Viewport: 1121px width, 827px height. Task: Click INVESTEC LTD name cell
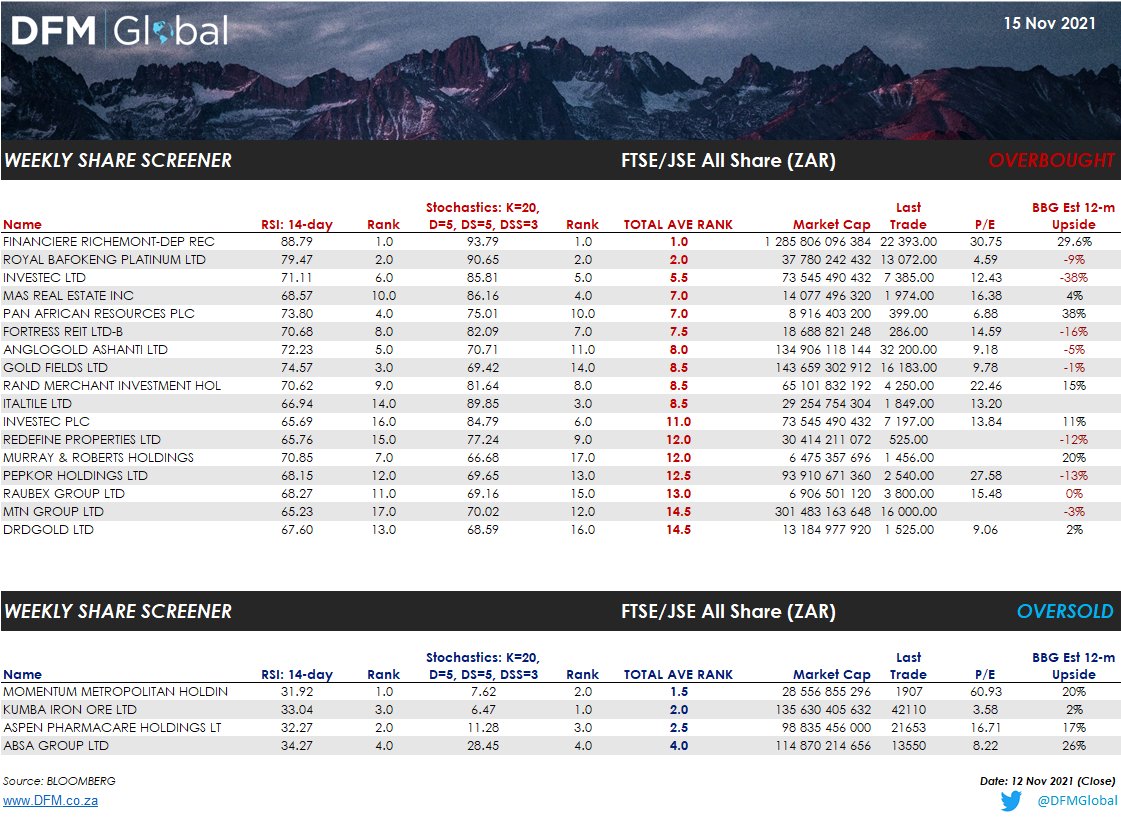[x=44, y=277]
